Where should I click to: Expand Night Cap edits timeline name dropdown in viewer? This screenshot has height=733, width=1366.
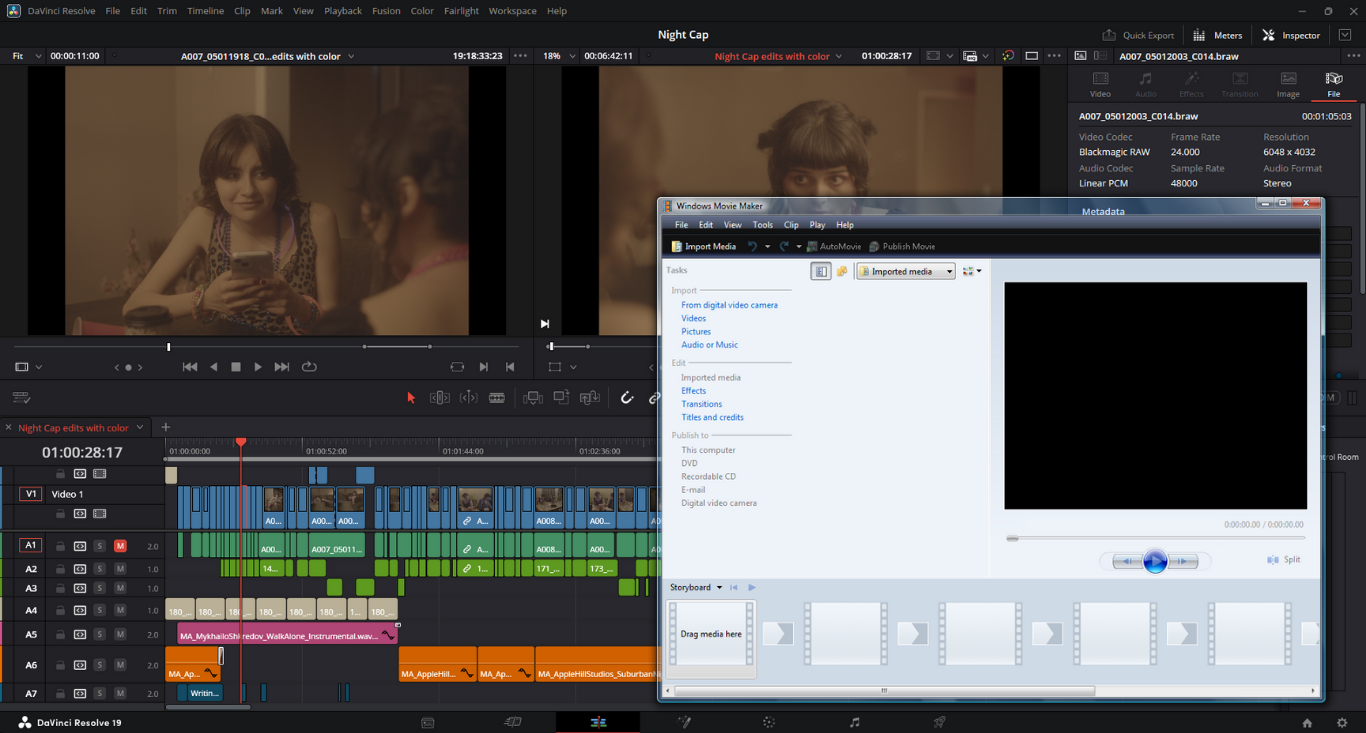pyautogui.click(x=839, y=56)
